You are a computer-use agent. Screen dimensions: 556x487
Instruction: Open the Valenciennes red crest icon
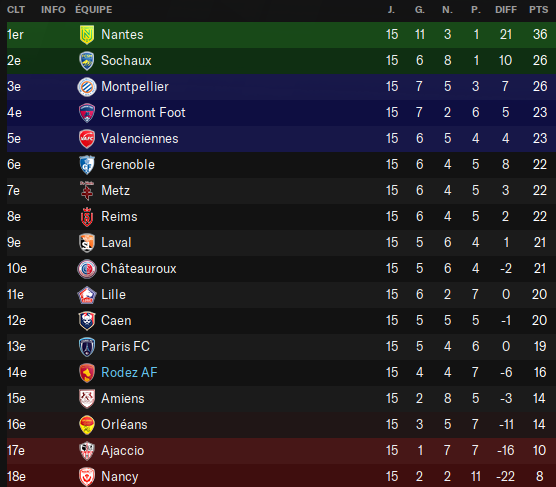[x=87, y=139]
